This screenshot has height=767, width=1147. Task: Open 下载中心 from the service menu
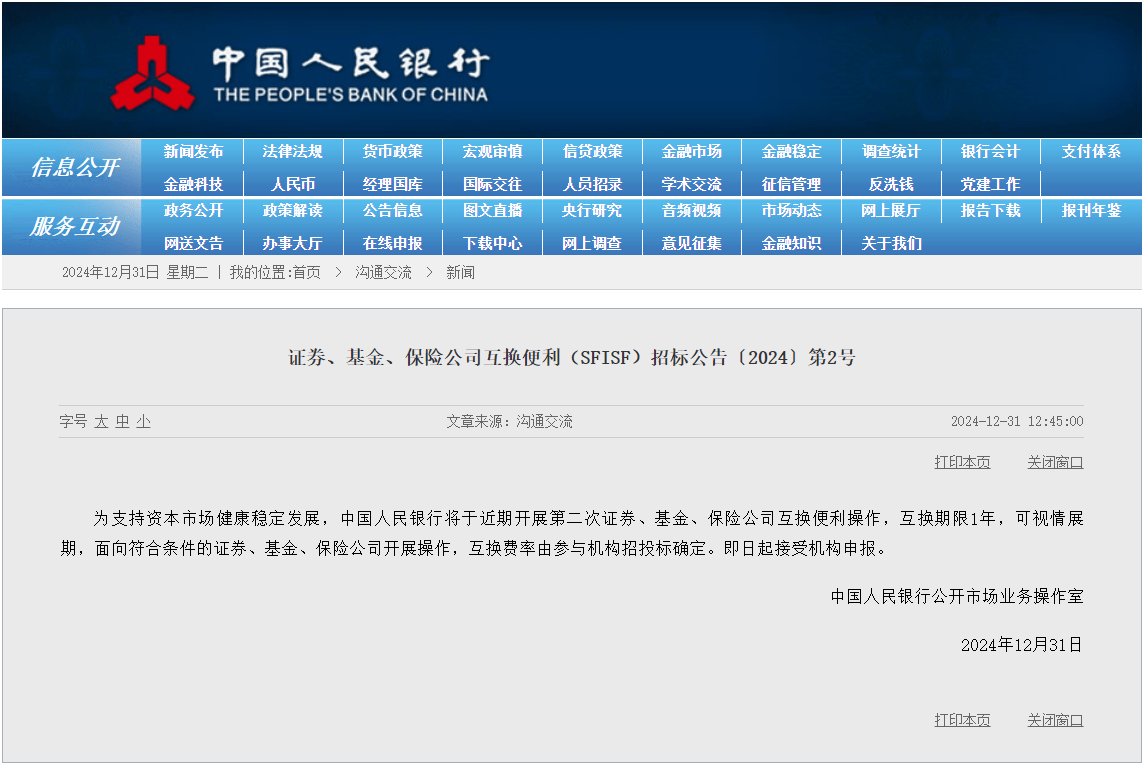click(492, 244)
